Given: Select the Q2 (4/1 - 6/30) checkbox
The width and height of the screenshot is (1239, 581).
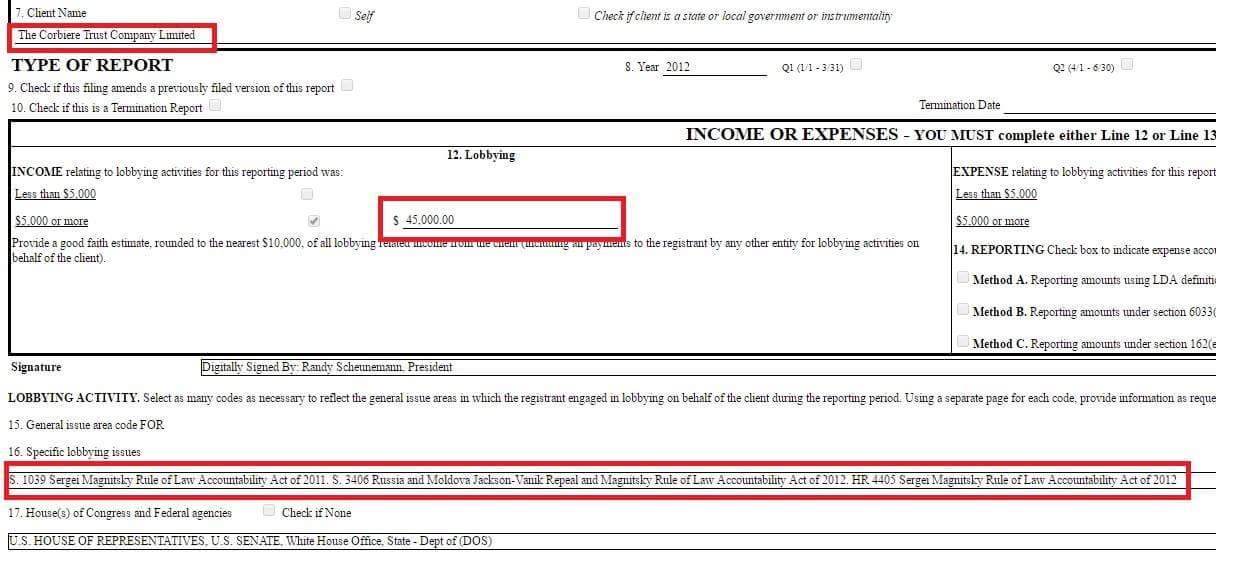Looking at the screenshot, I should 1127,65.
